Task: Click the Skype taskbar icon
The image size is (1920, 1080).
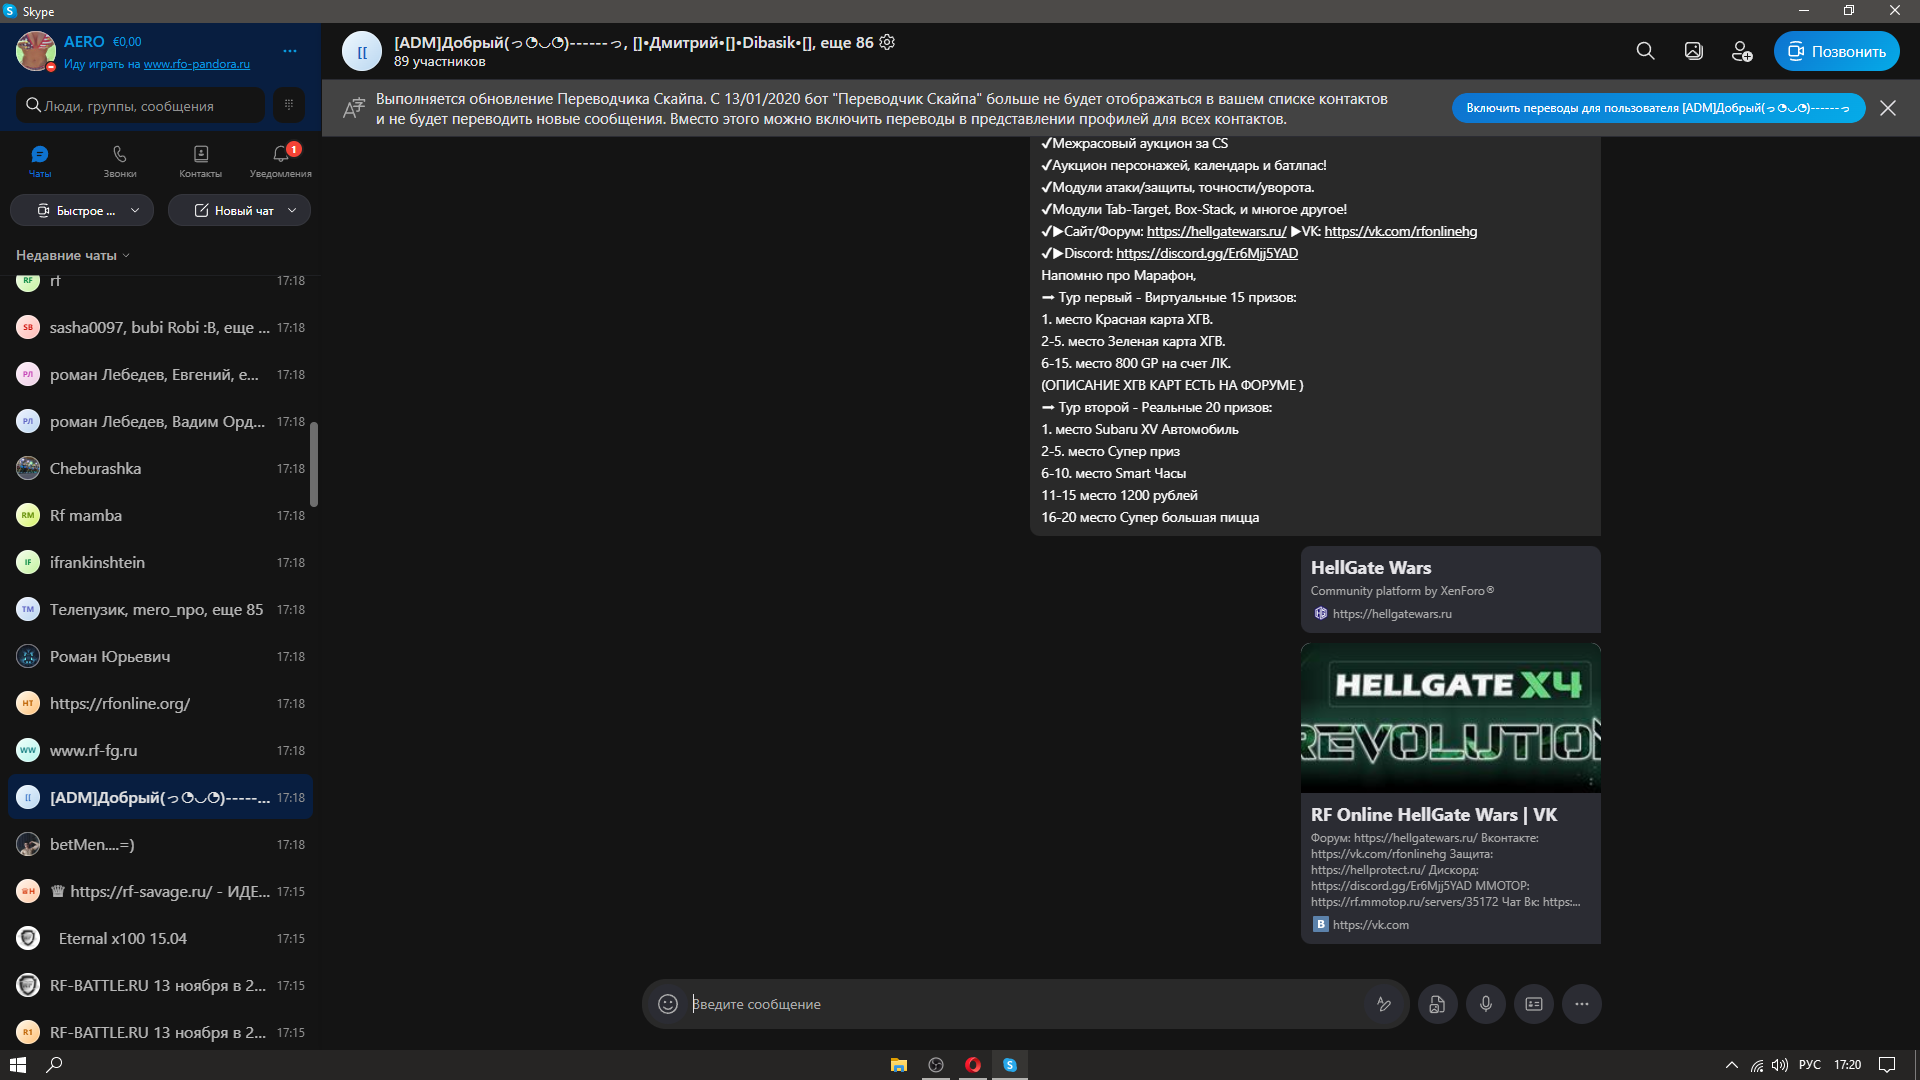Action: click(x=1010, y=1065)
